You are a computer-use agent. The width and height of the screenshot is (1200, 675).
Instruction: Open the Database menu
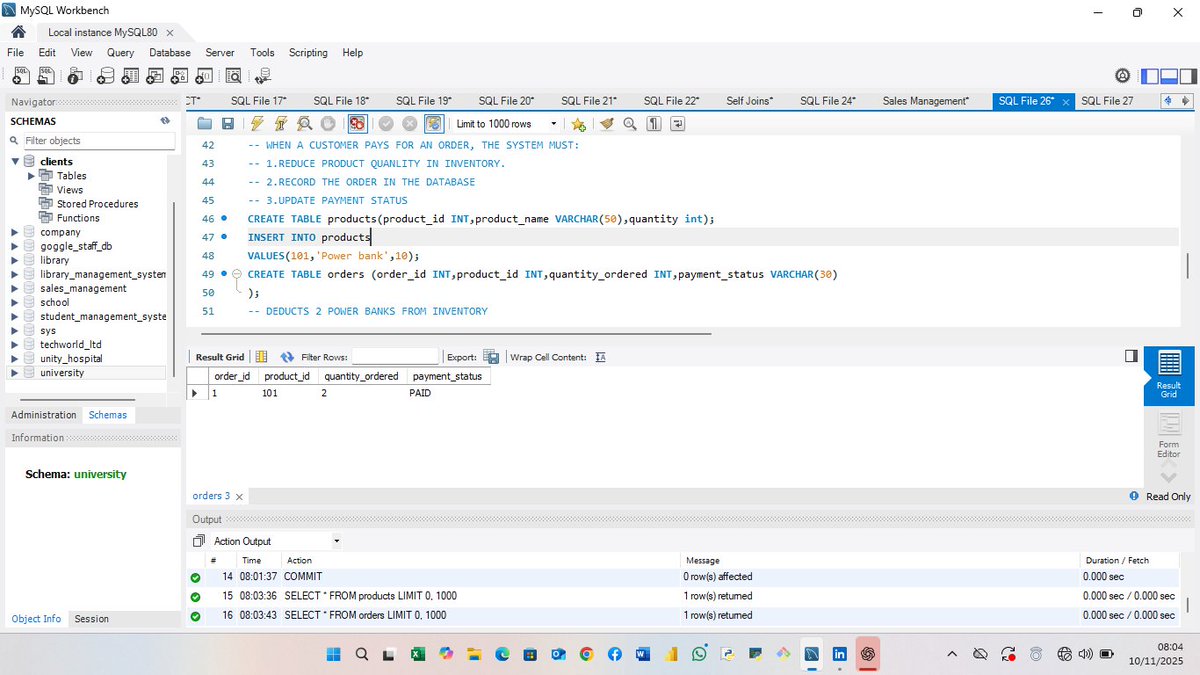pos(169,53)
